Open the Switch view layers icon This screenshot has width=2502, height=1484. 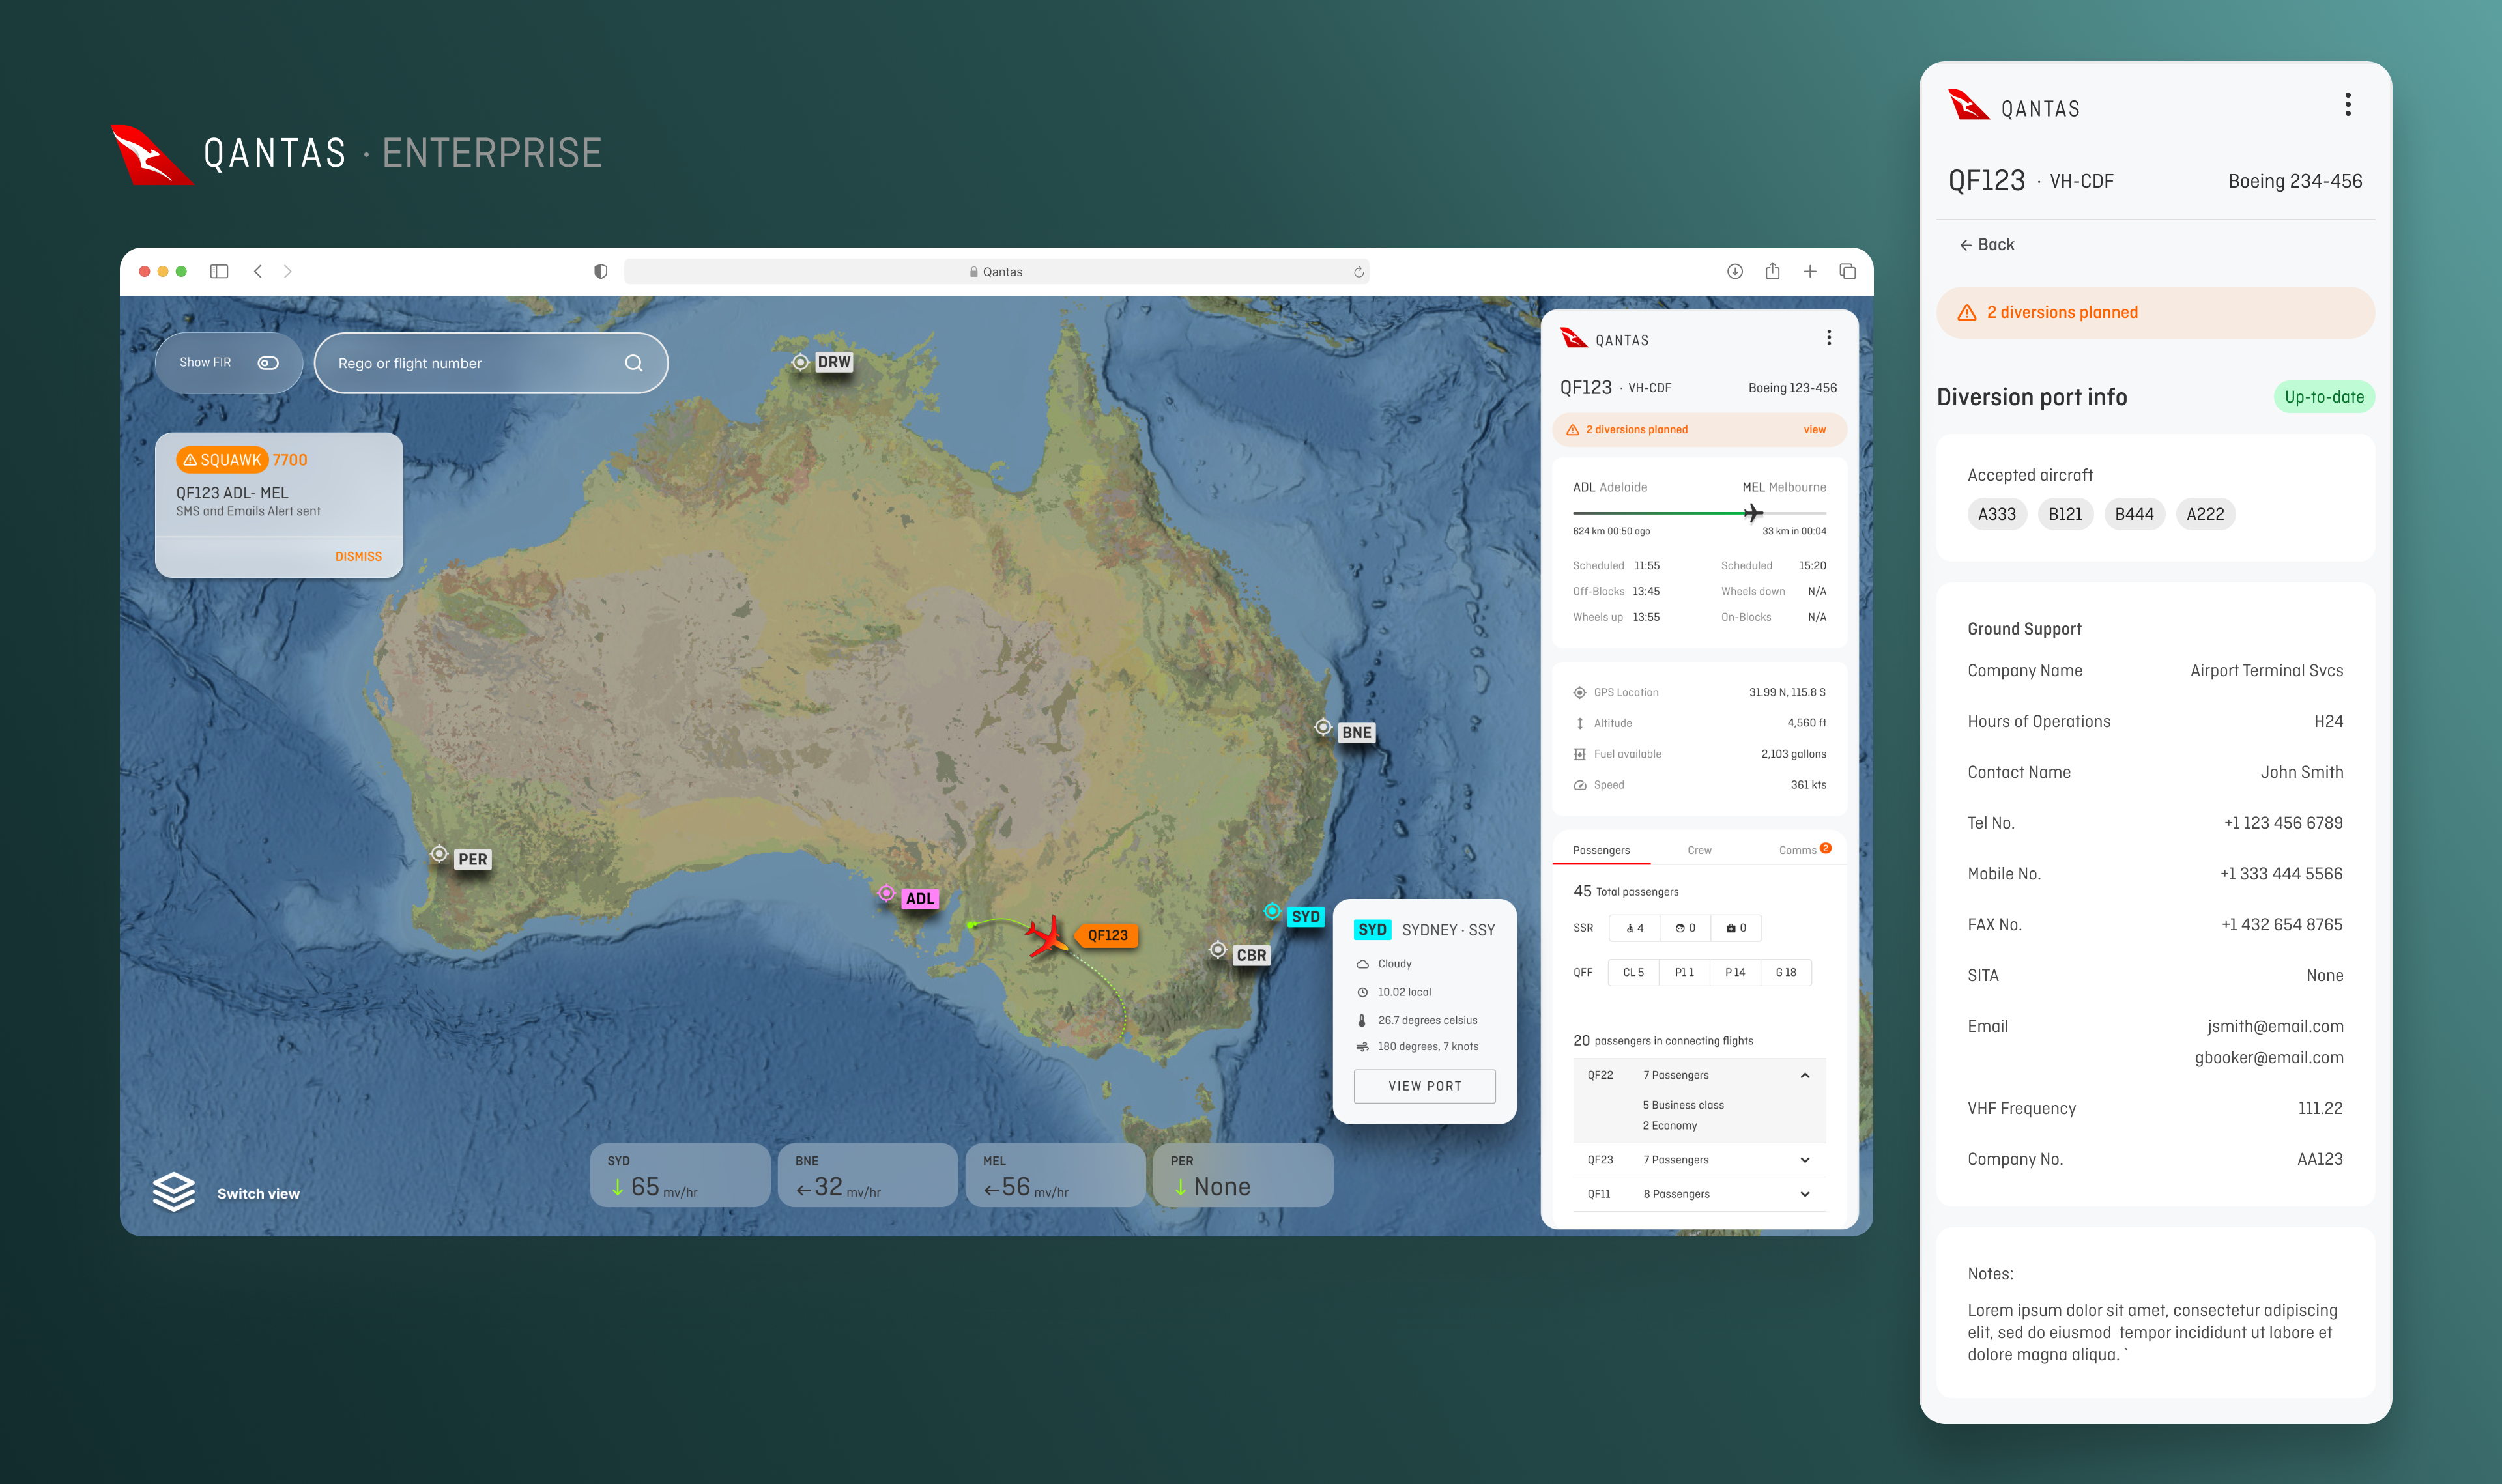(174, 1191)
